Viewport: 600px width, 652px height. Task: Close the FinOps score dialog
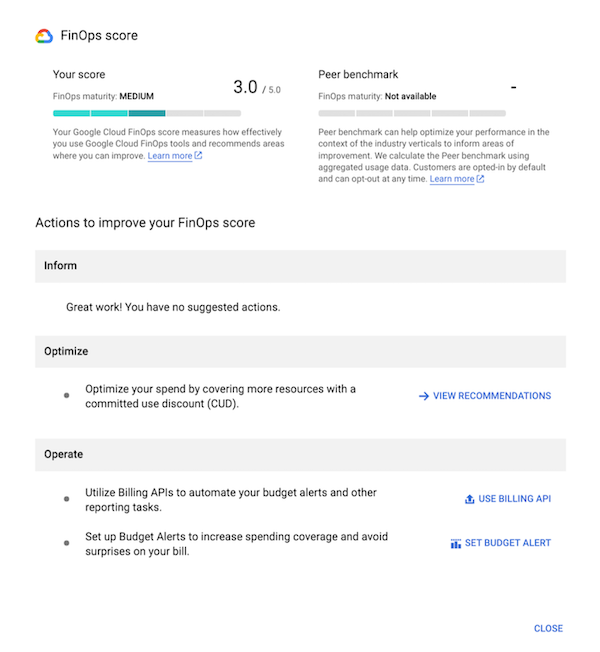548,629
